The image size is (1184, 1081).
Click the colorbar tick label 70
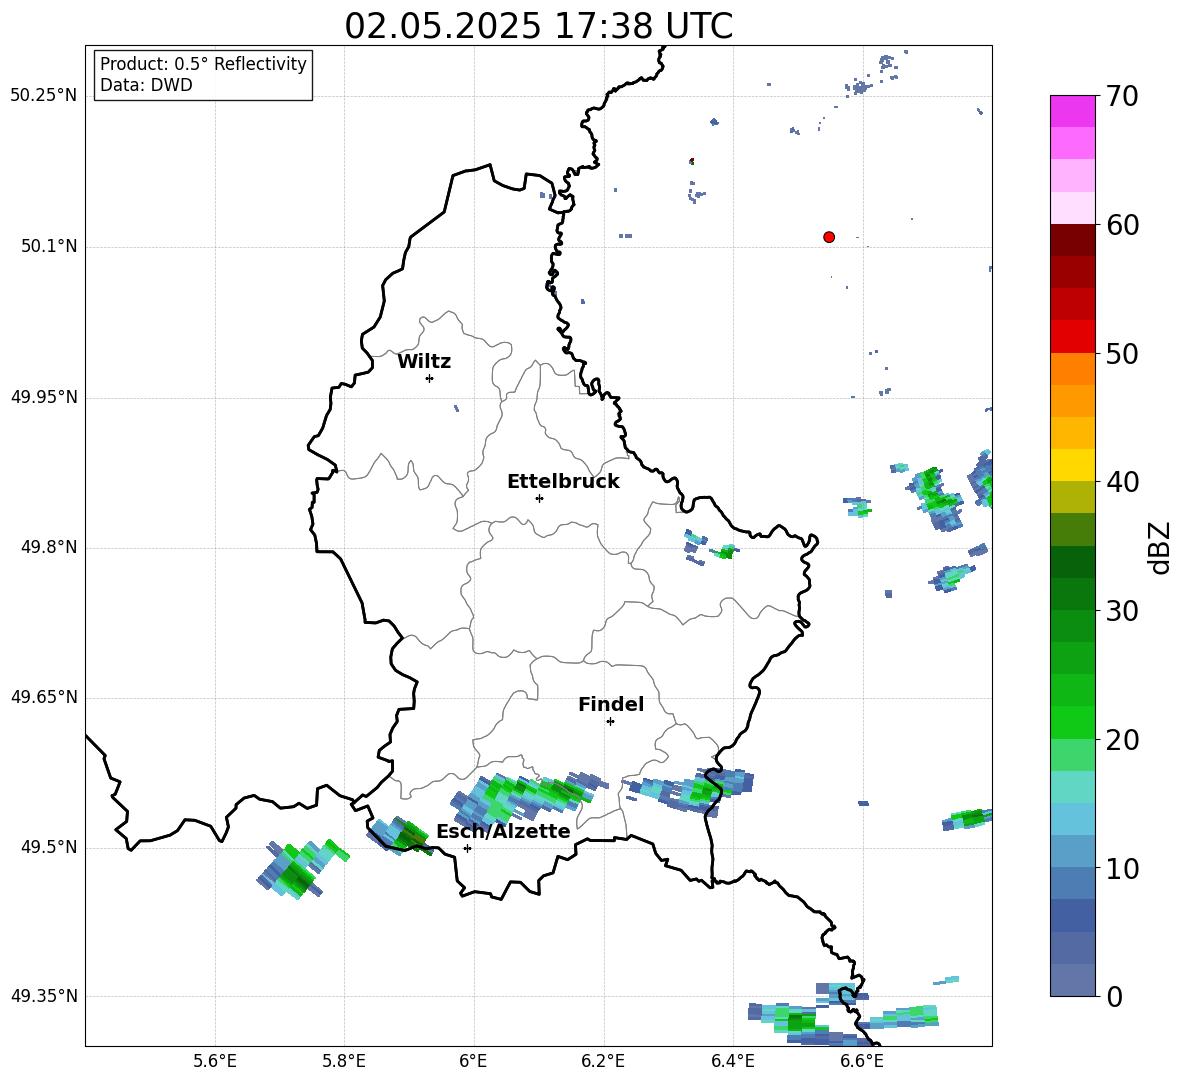(x=1122, y=96)
